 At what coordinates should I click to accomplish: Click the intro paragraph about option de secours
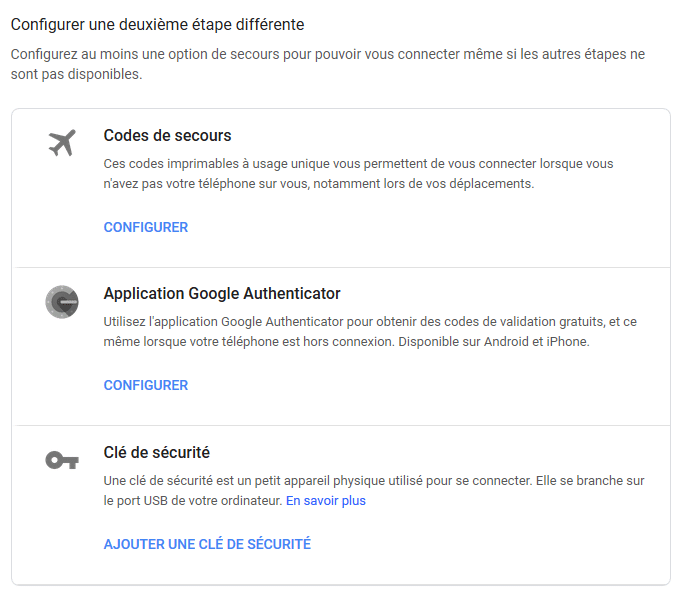[328, 64]
